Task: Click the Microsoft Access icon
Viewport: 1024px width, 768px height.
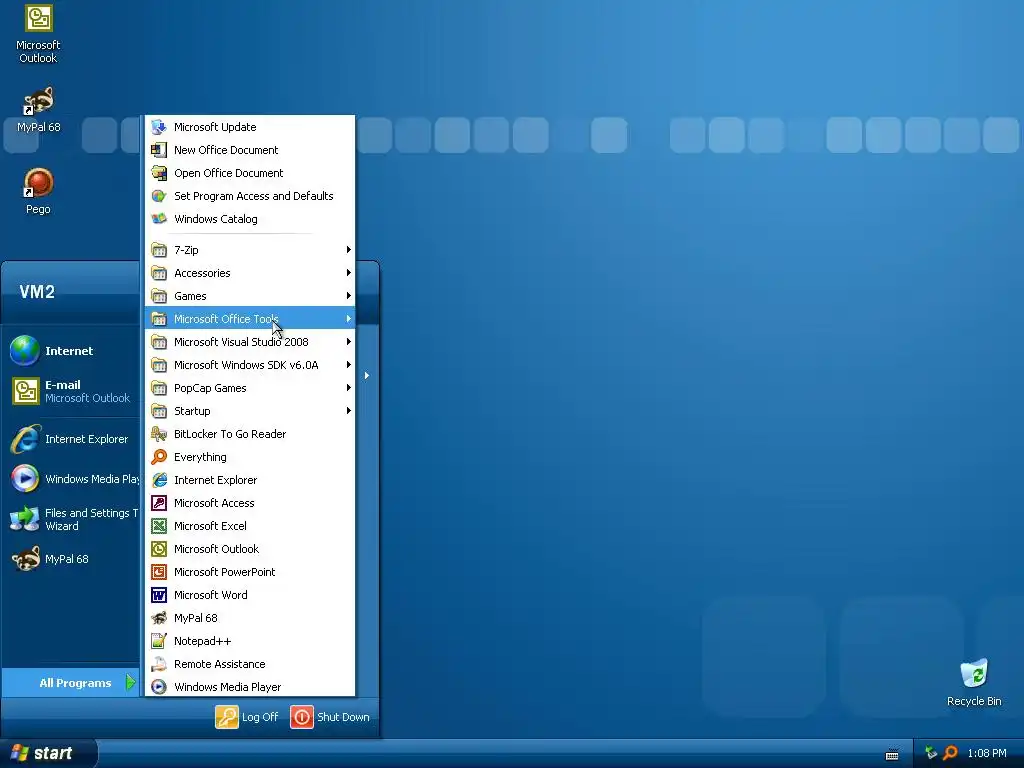Action: pos(159,503)
